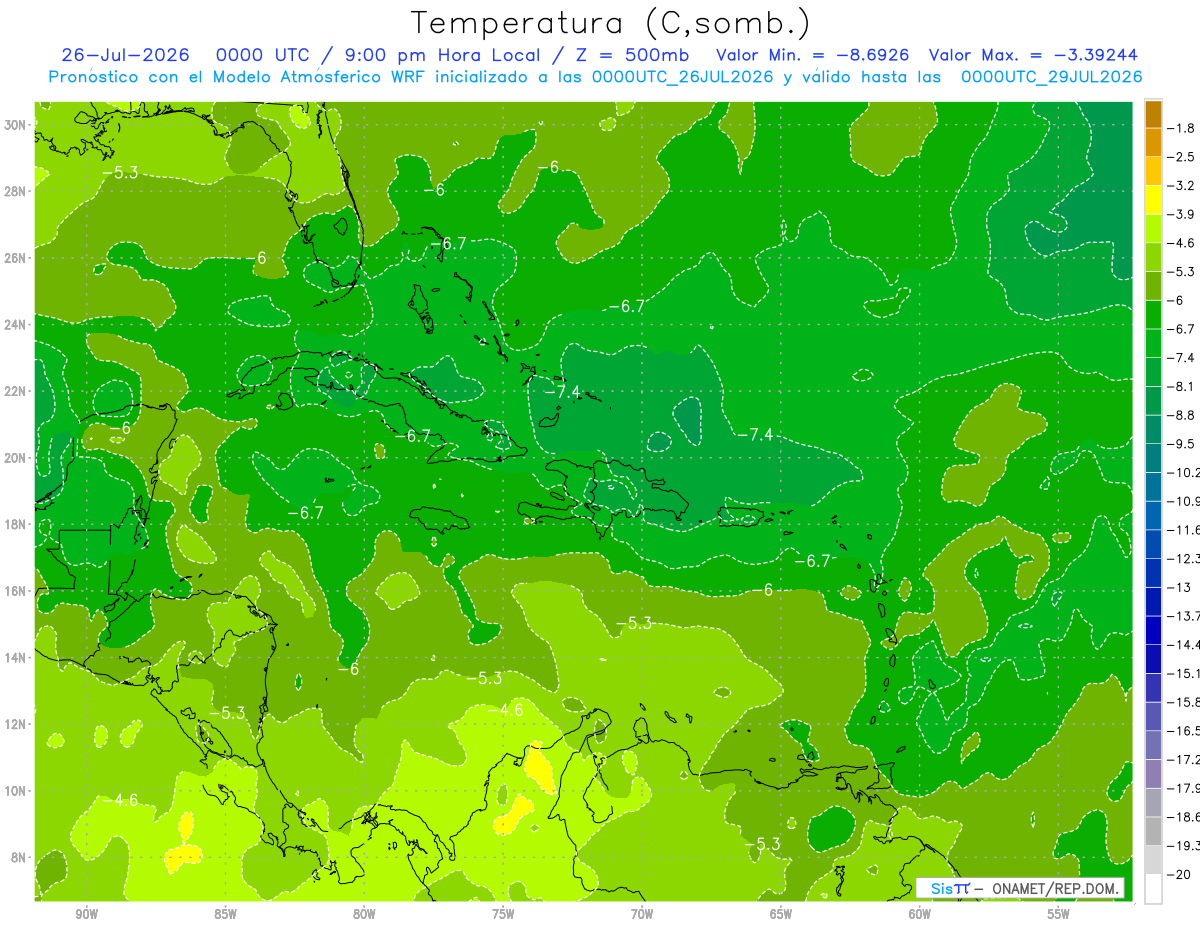Image resolution: width=1200 pixels, height=927 pixels.
Task: Click the -8.8 colorbar legend value
Action: tap(1181, 414)
